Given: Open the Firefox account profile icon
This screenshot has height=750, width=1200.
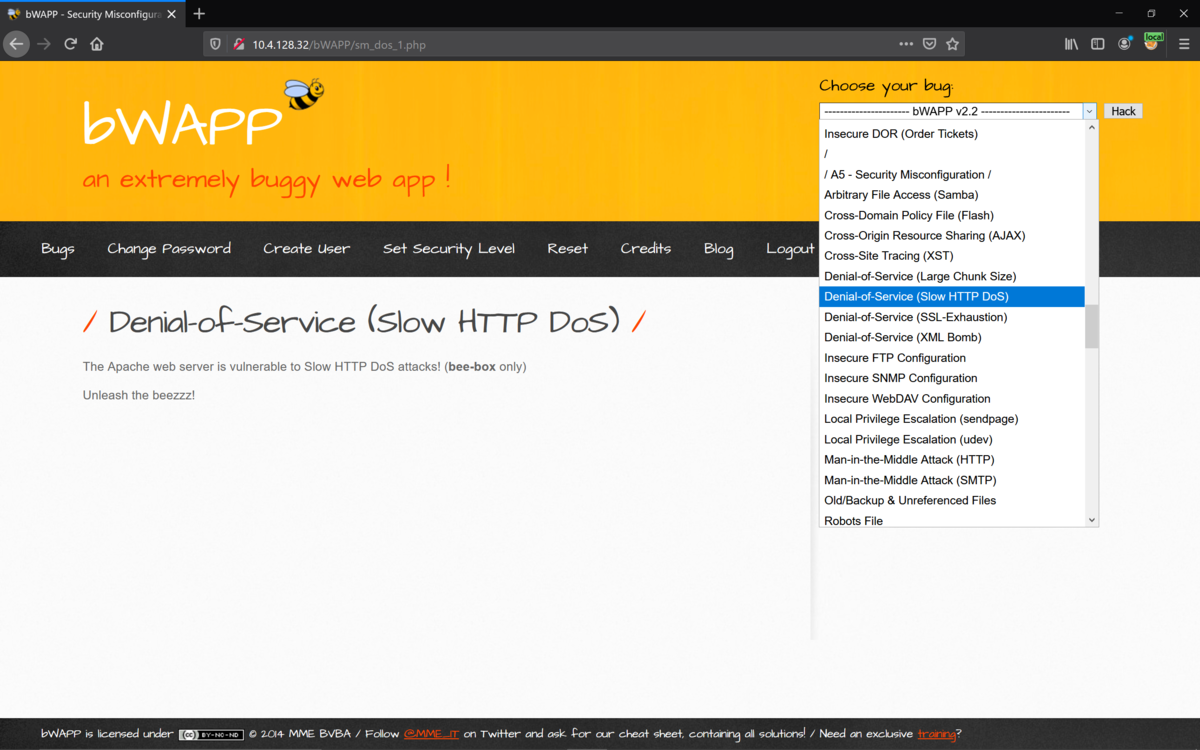Looking at the screenshot, I should [1124, 43].
